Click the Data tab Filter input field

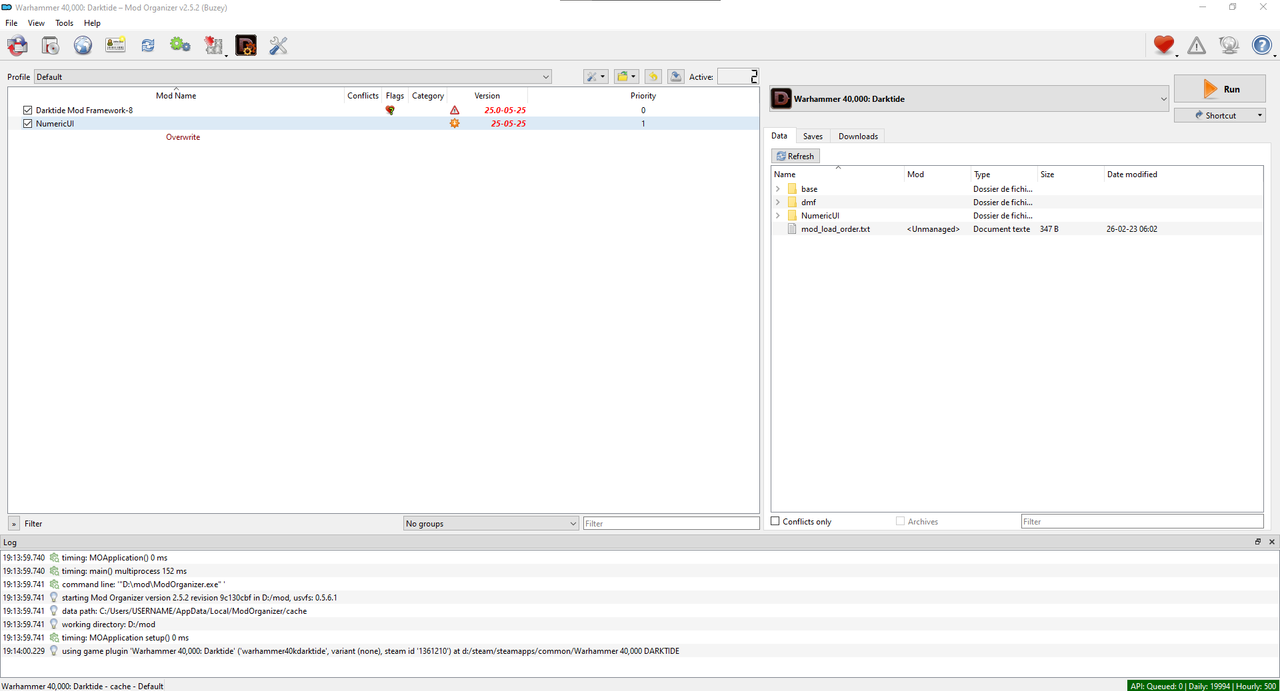click(1143, 521)
